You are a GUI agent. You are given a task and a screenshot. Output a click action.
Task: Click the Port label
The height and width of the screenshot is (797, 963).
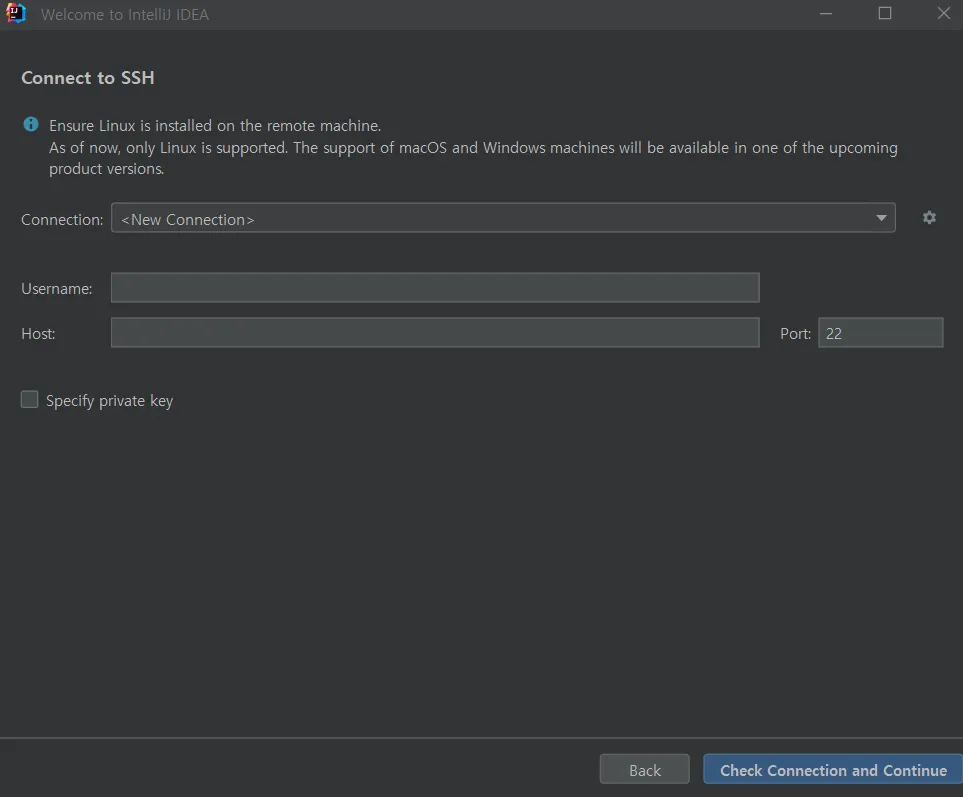pos(795,334)
